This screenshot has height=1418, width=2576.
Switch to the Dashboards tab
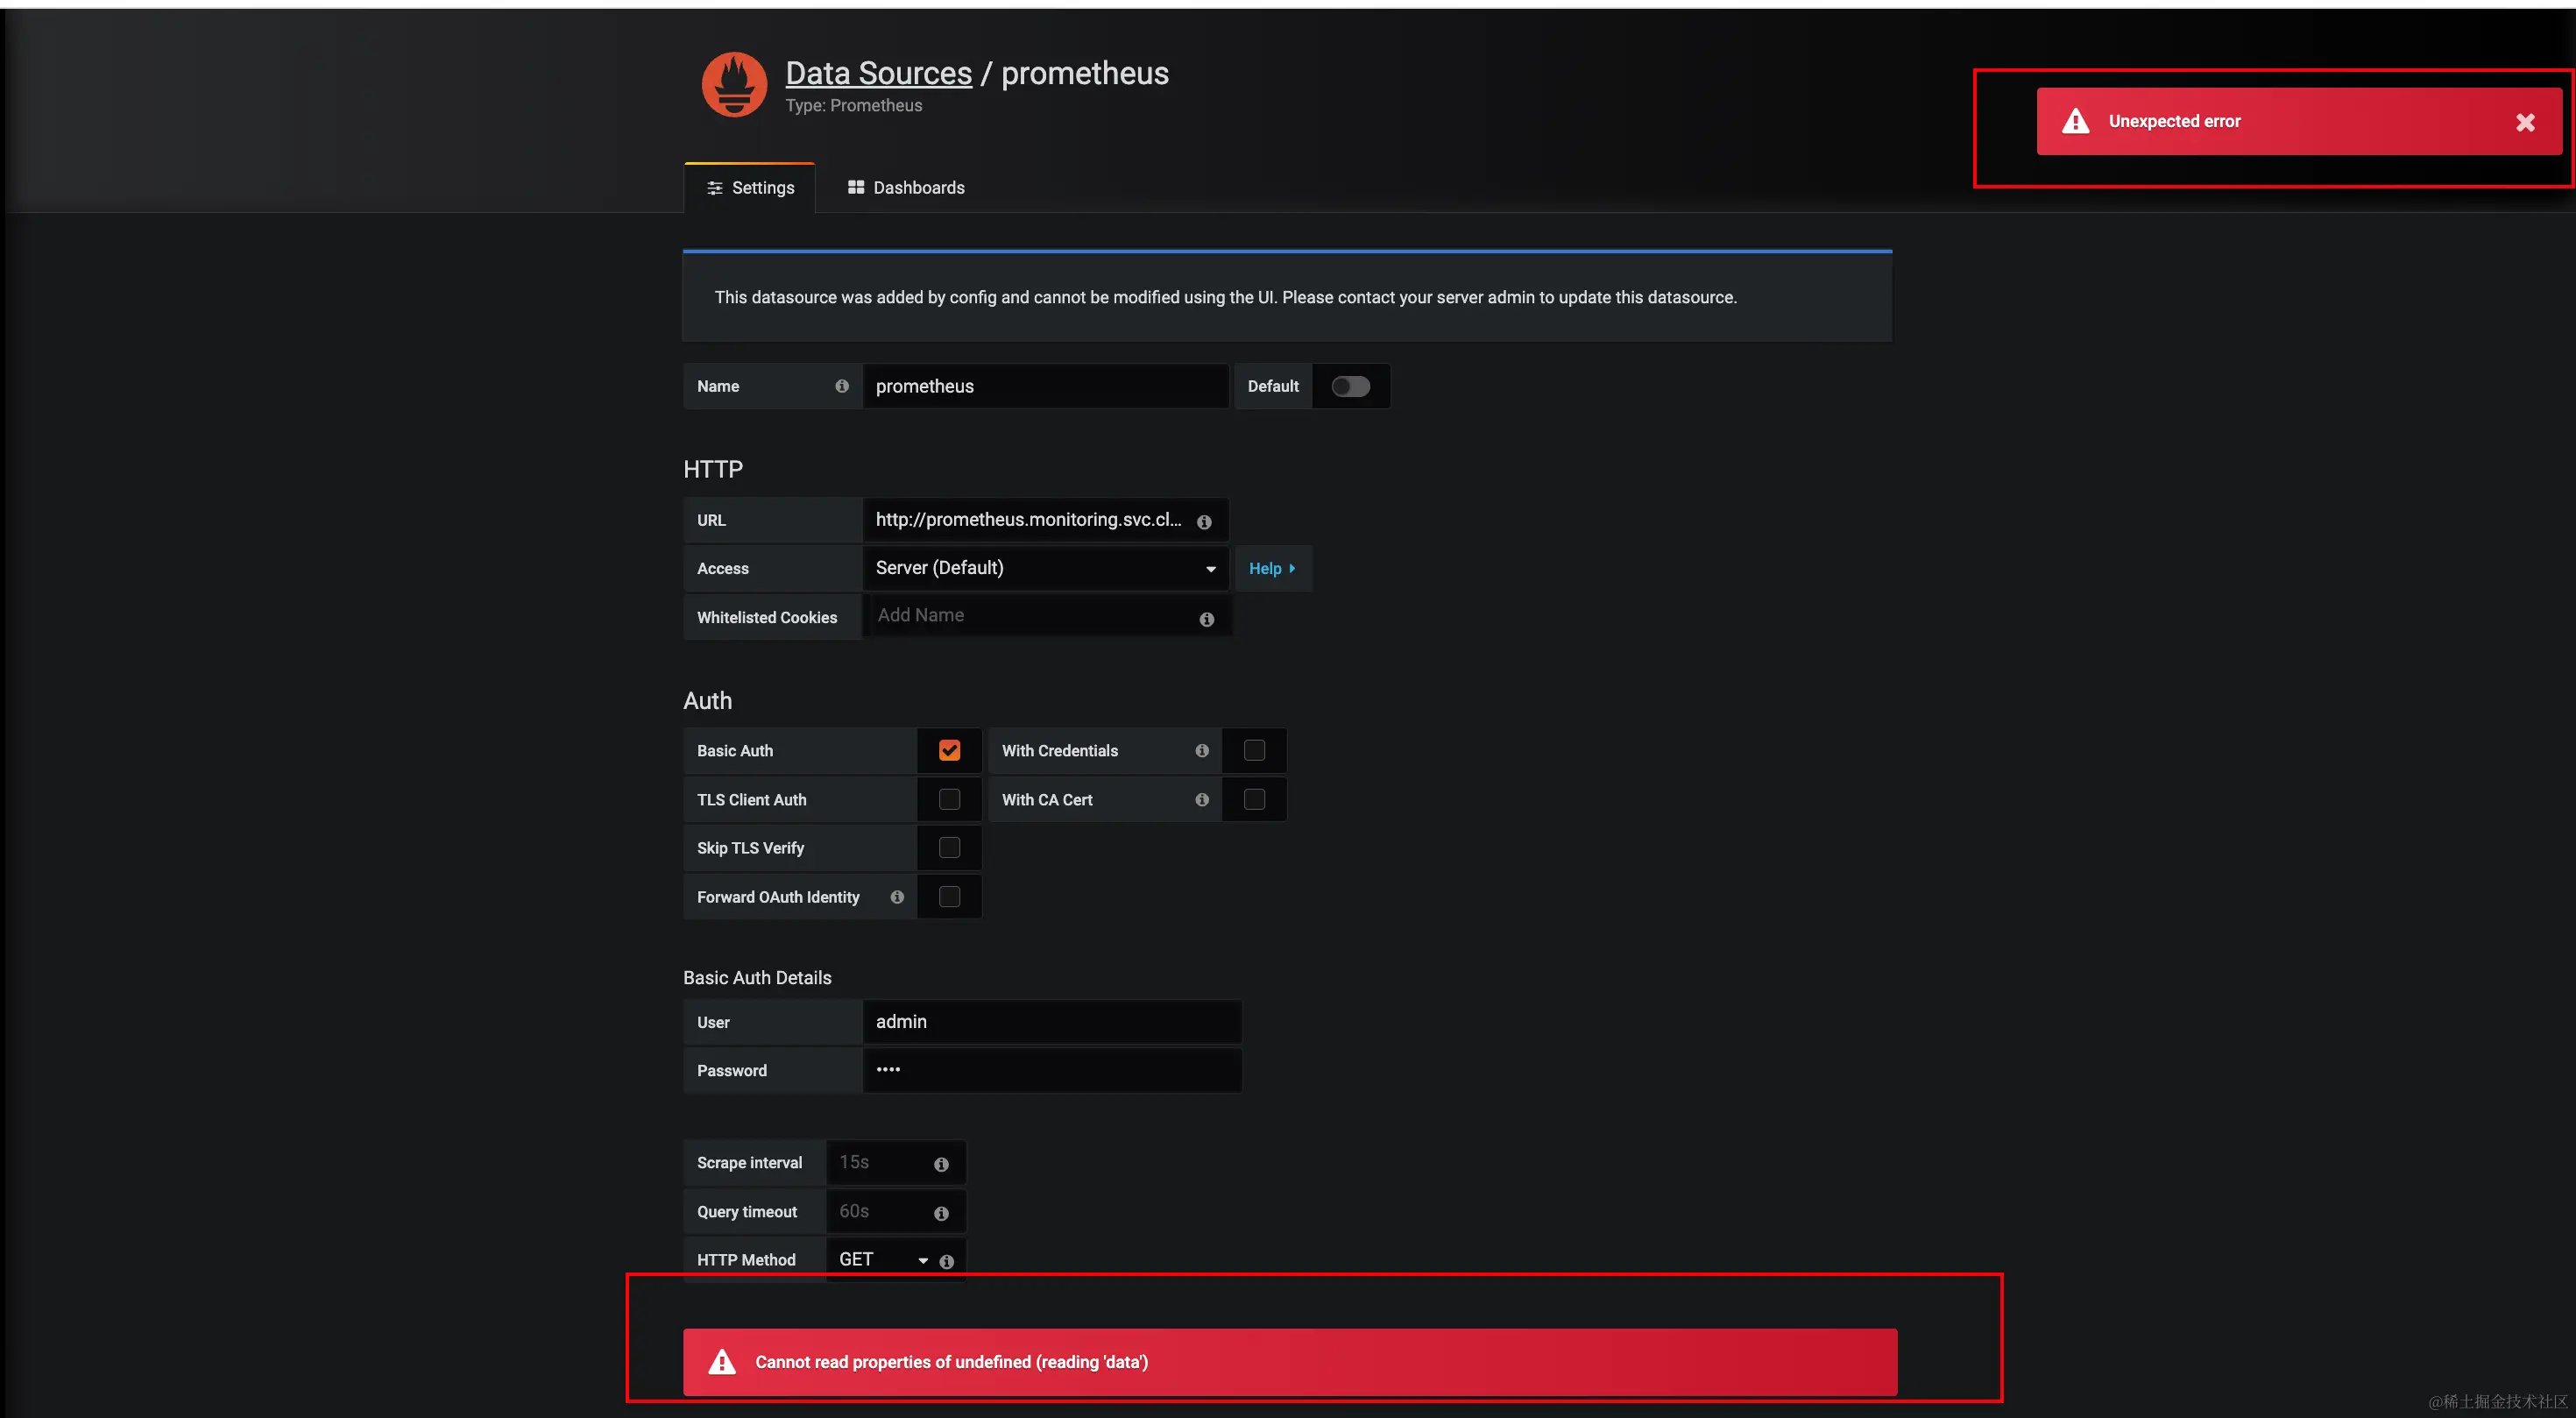tap(906, 188)
